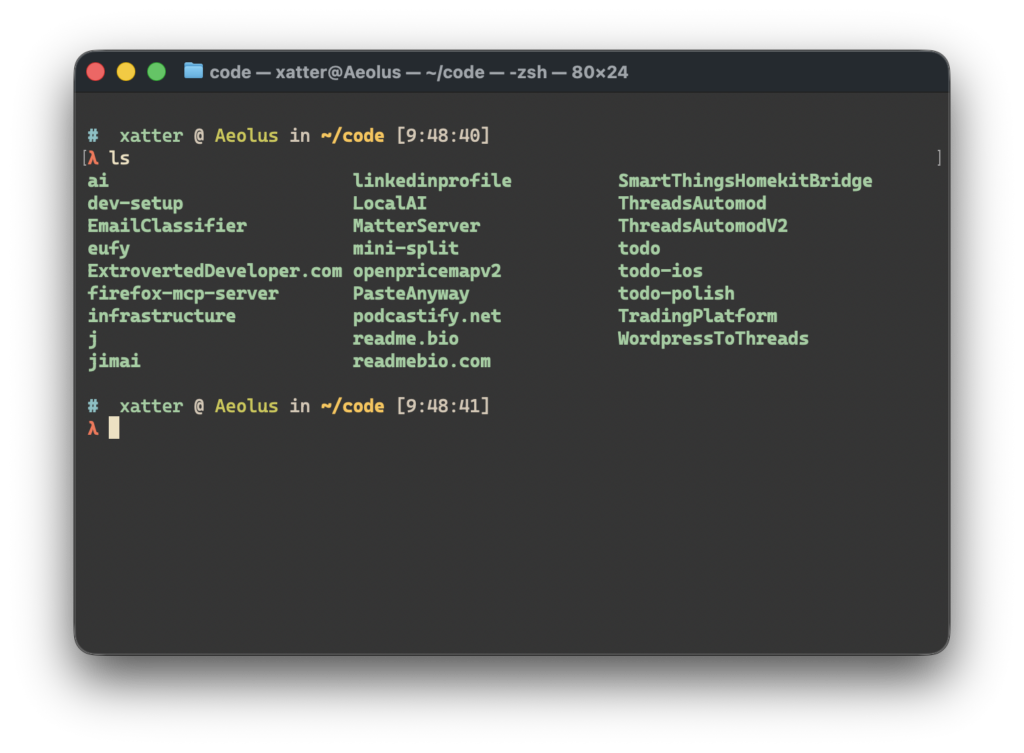Click the red close window button
The width and height of the screenshot is (1024, 753).
(96, 72)
